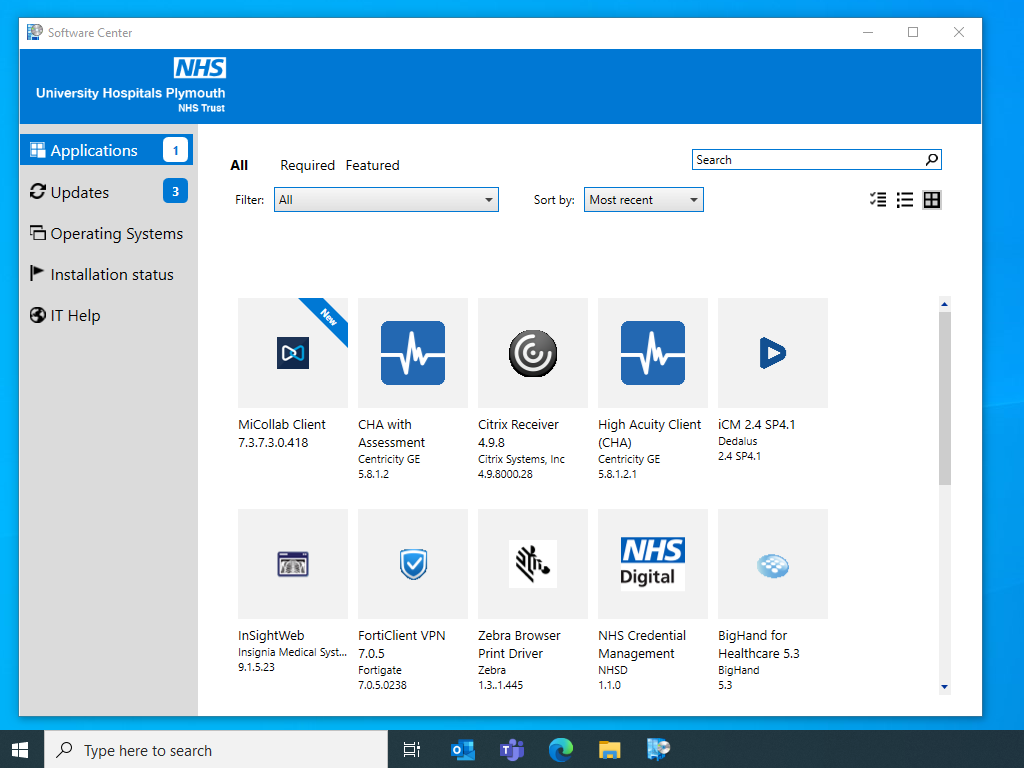This screenshot has width=1024, height=768.
Task: Go to Operating Systems section
Action: pos(106,233)
